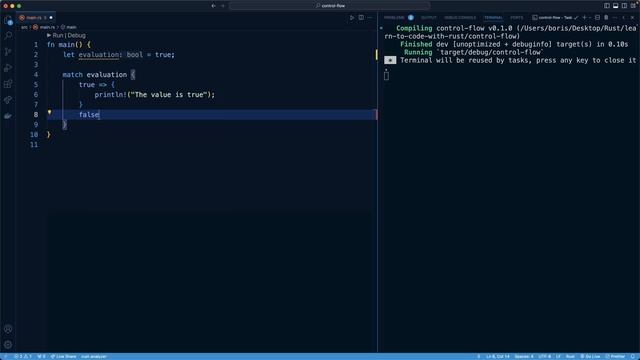Switch to the Output tab

click(x=429, y=18)
